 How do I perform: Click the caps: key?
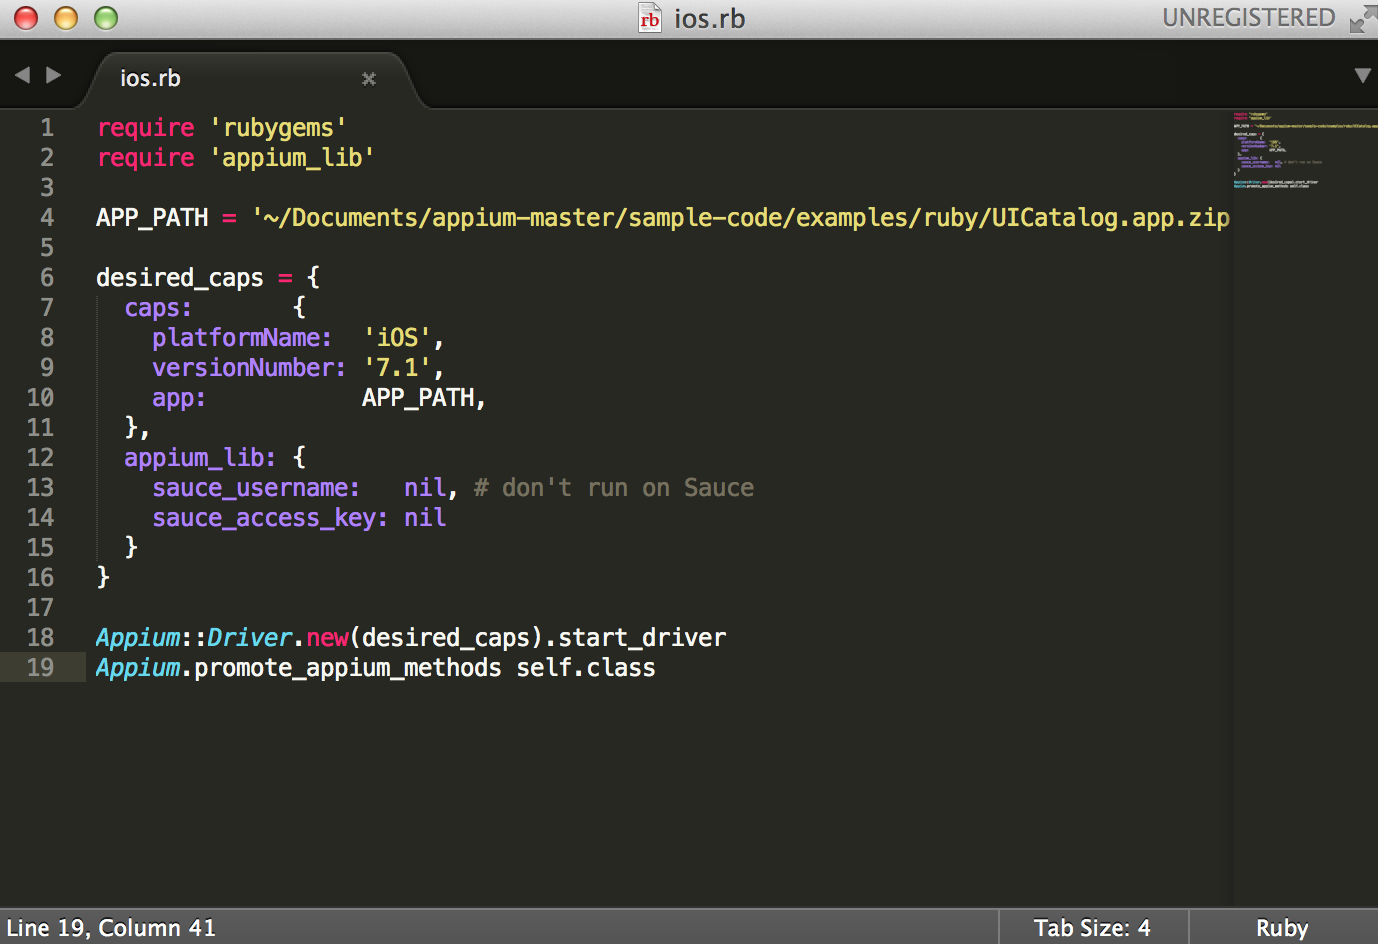pyautogui.click(x=158, y=308)
